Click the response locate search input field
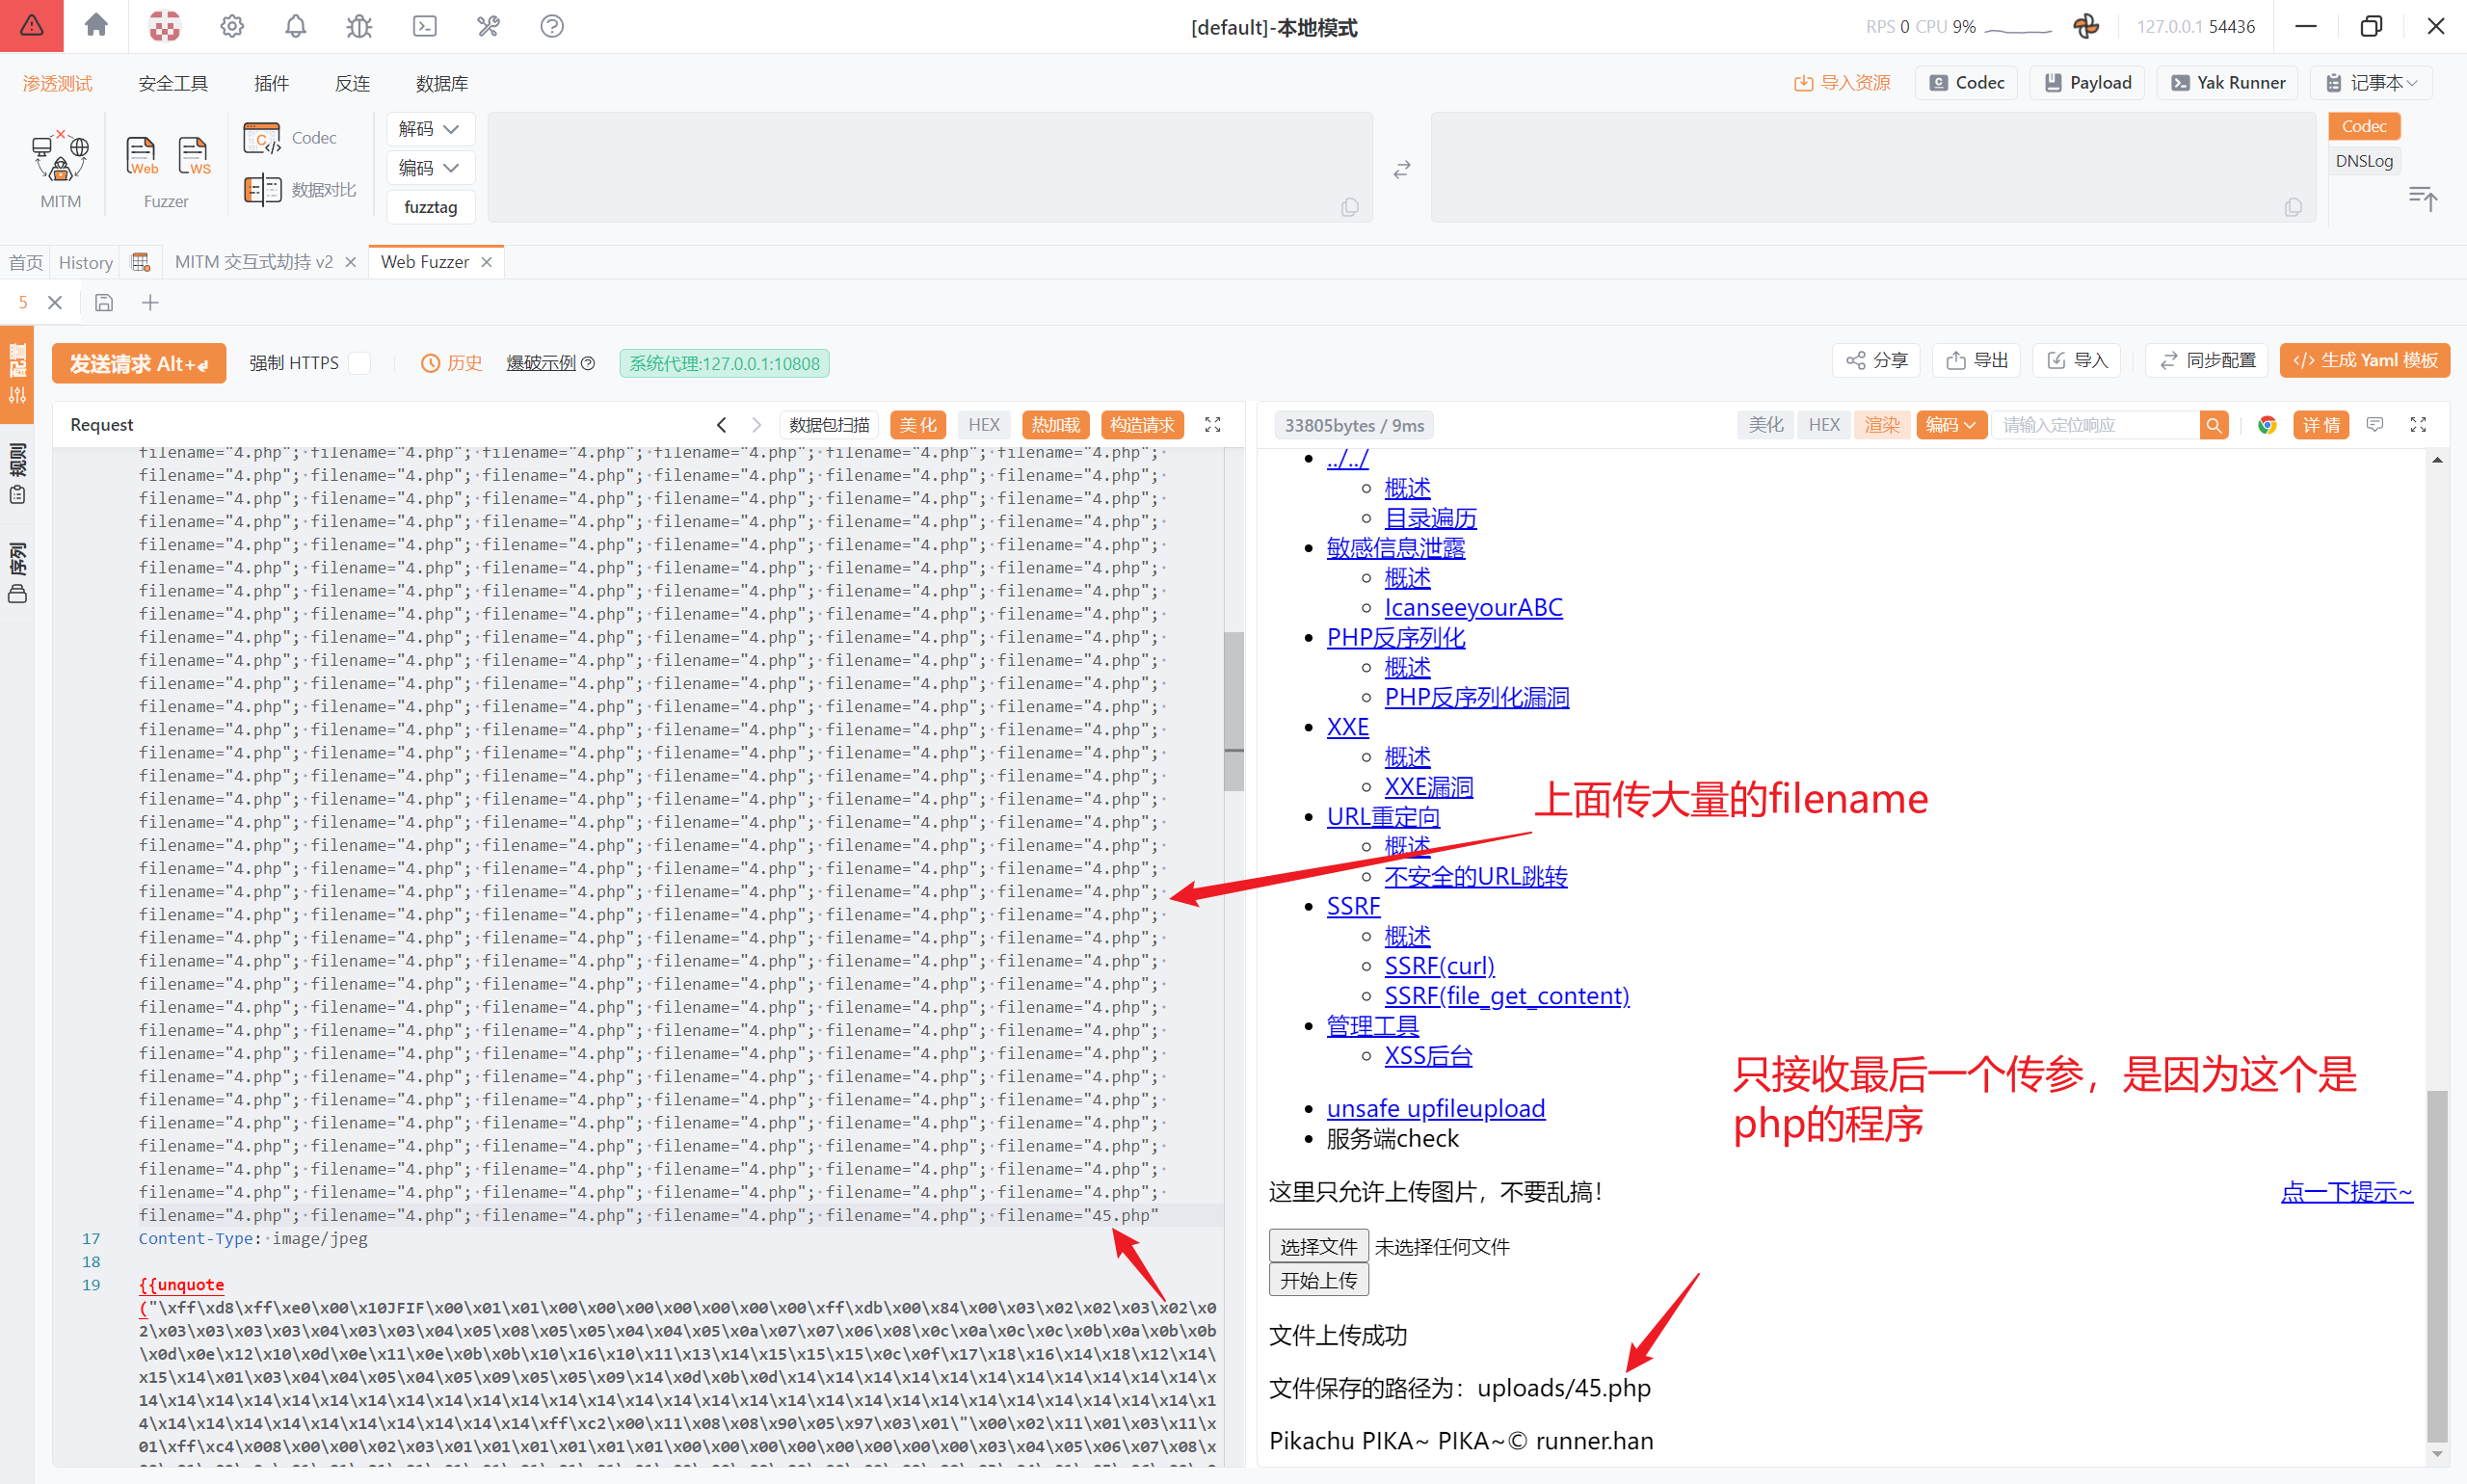This screenshot has width=2467, height=1484. pos(2095,425)
